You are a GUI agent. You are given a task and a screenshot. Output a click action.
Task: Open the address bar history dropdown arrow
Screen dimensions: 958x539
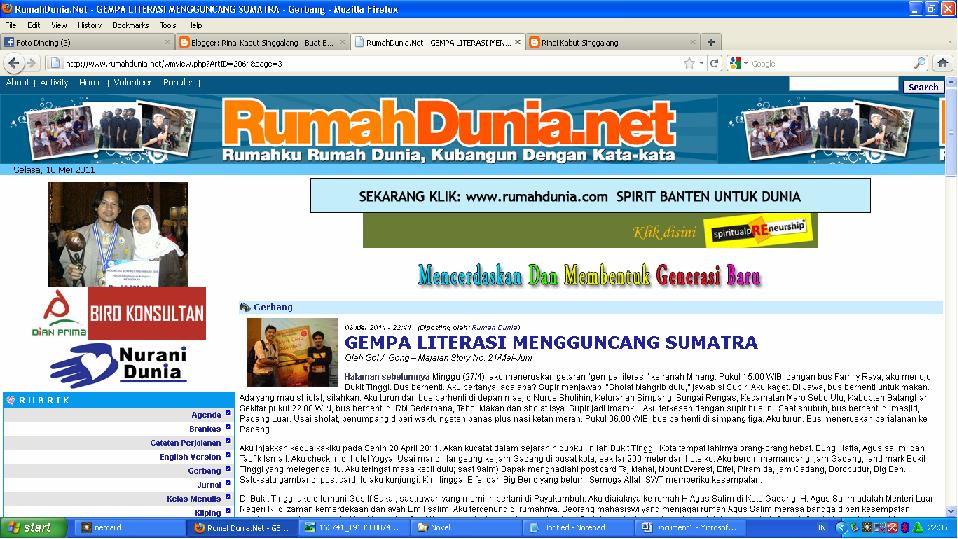(x=701, y=64)
